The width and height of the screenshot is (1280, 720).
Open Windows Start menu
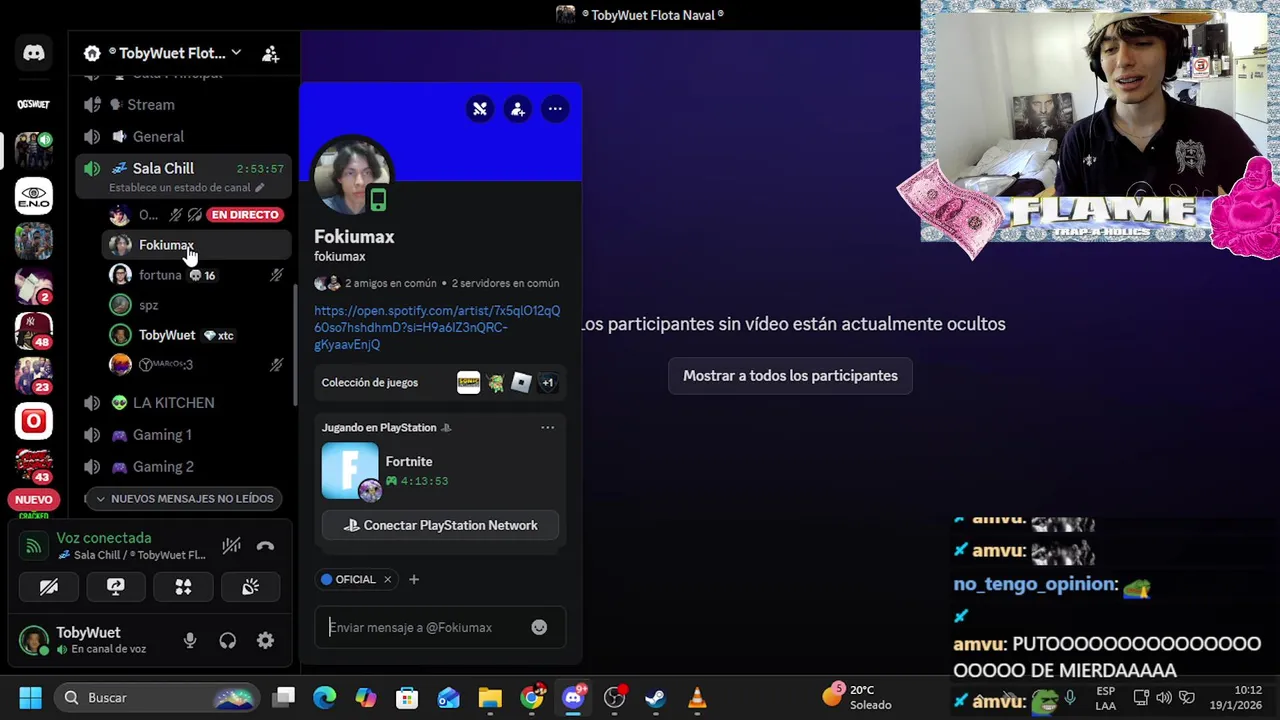30,697
